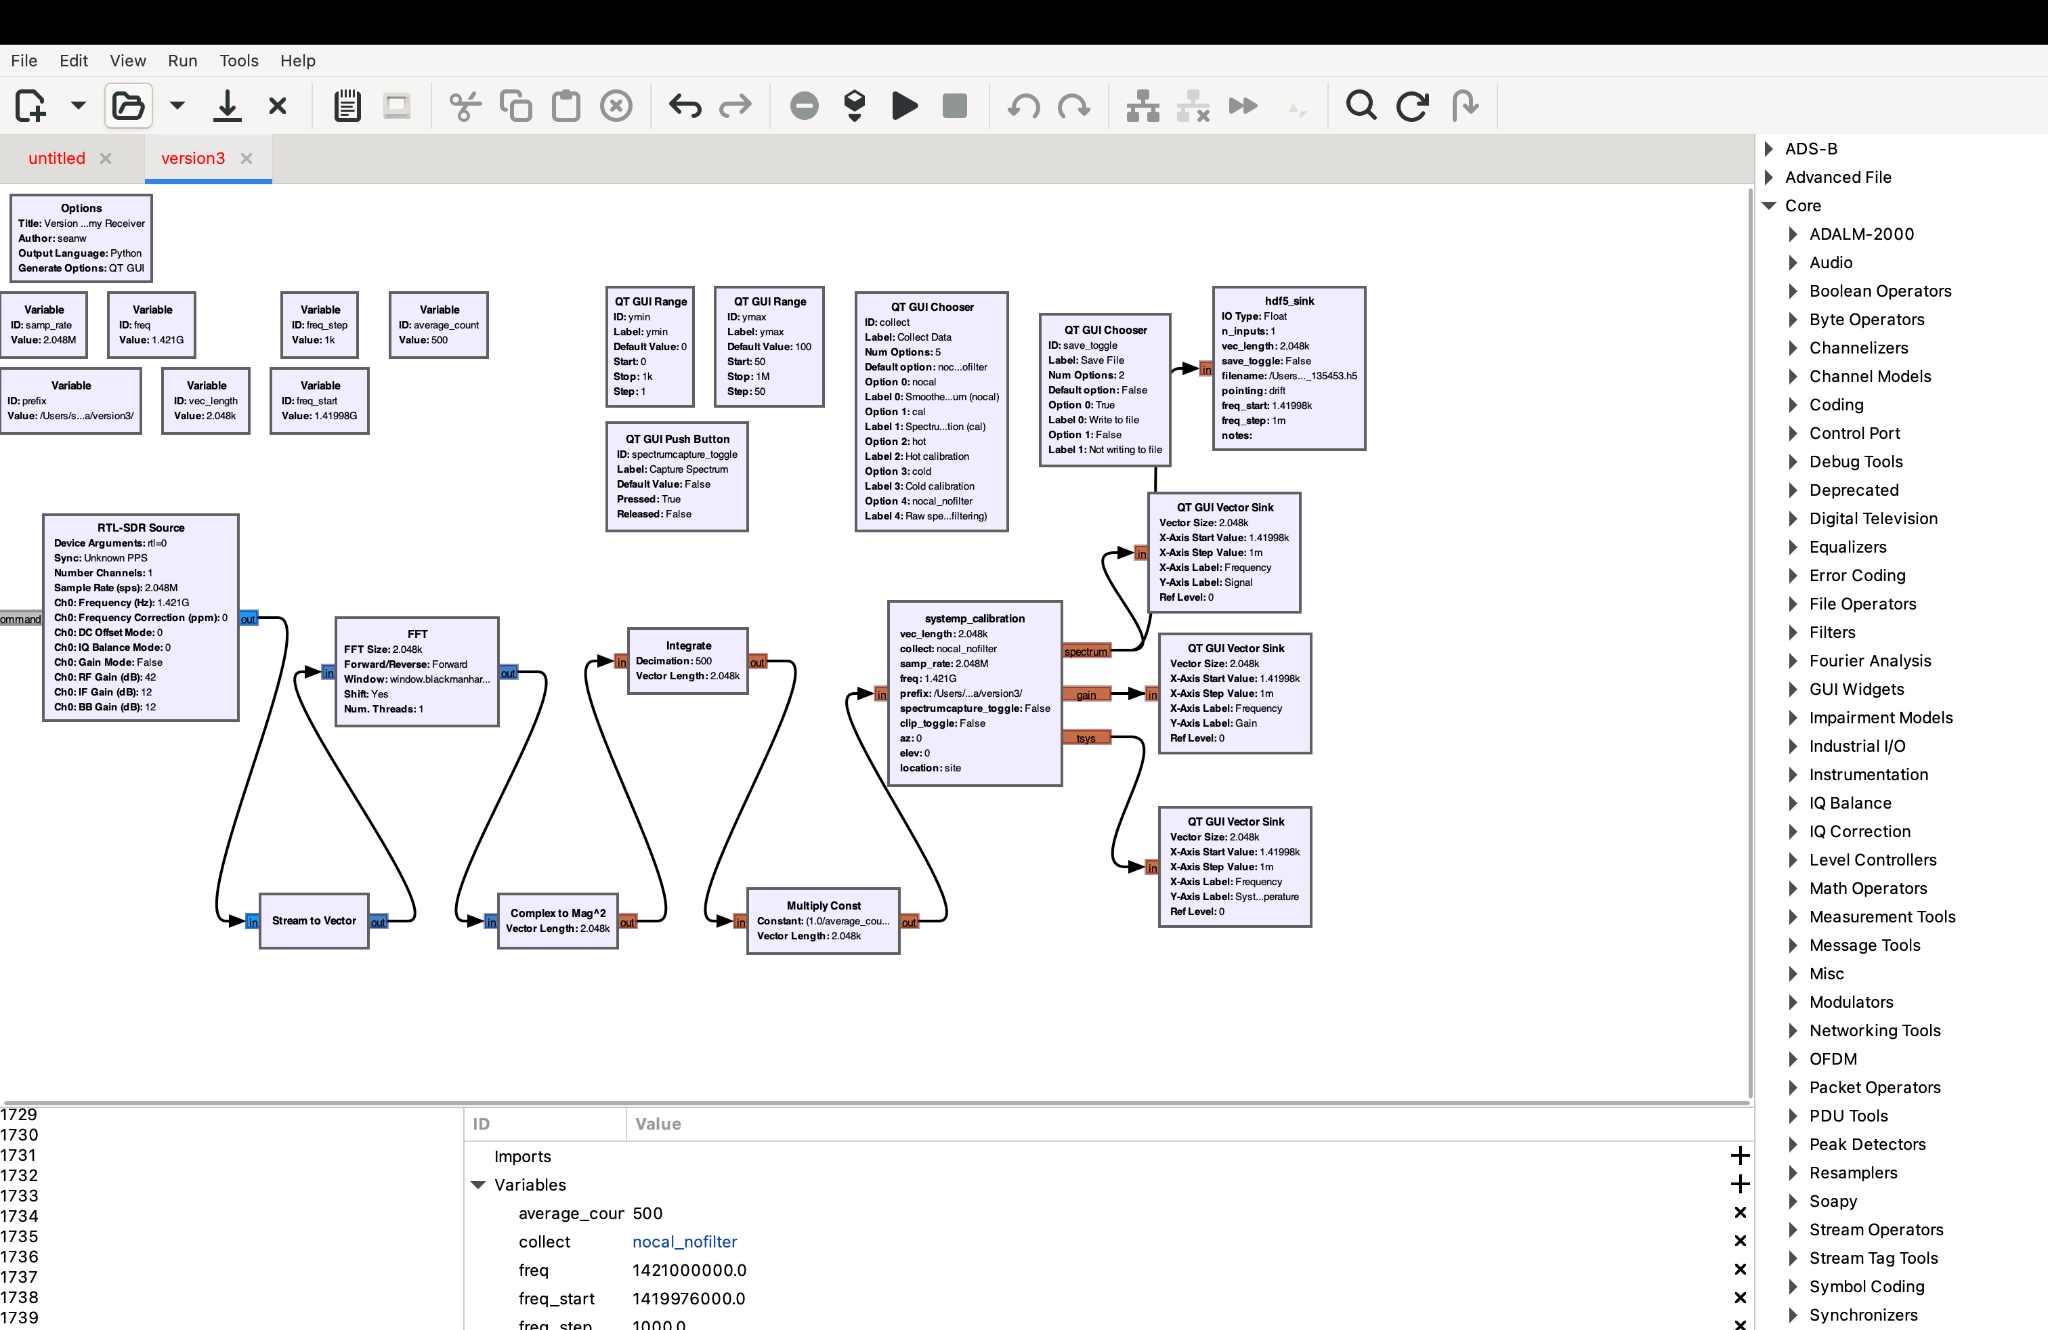Expand the GUI Widgets category
Image resolution: width=2048 pixels, height=1330 pixels.
1793,689
